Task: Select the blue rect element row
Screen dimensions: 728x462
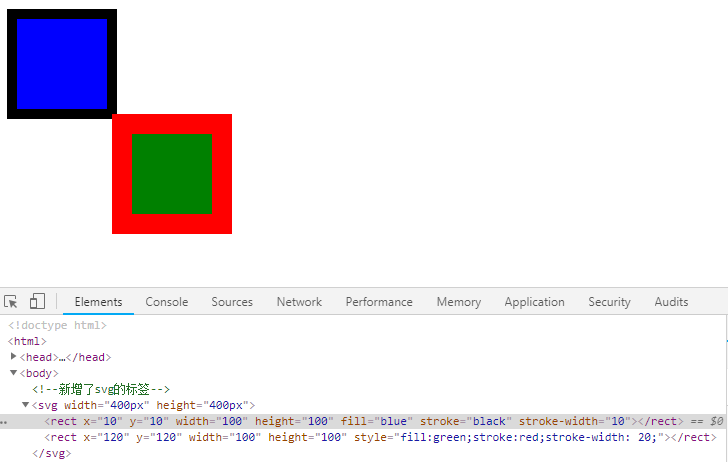Action: click(x=363, y=421)
